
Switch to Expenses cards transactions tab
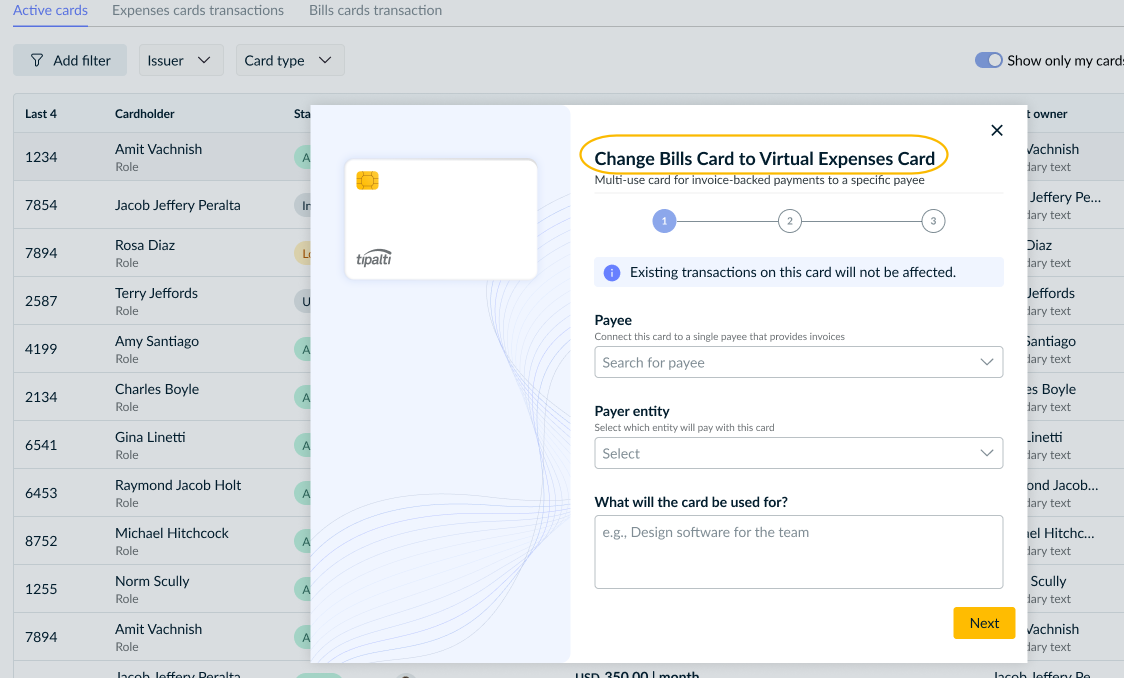198,11
